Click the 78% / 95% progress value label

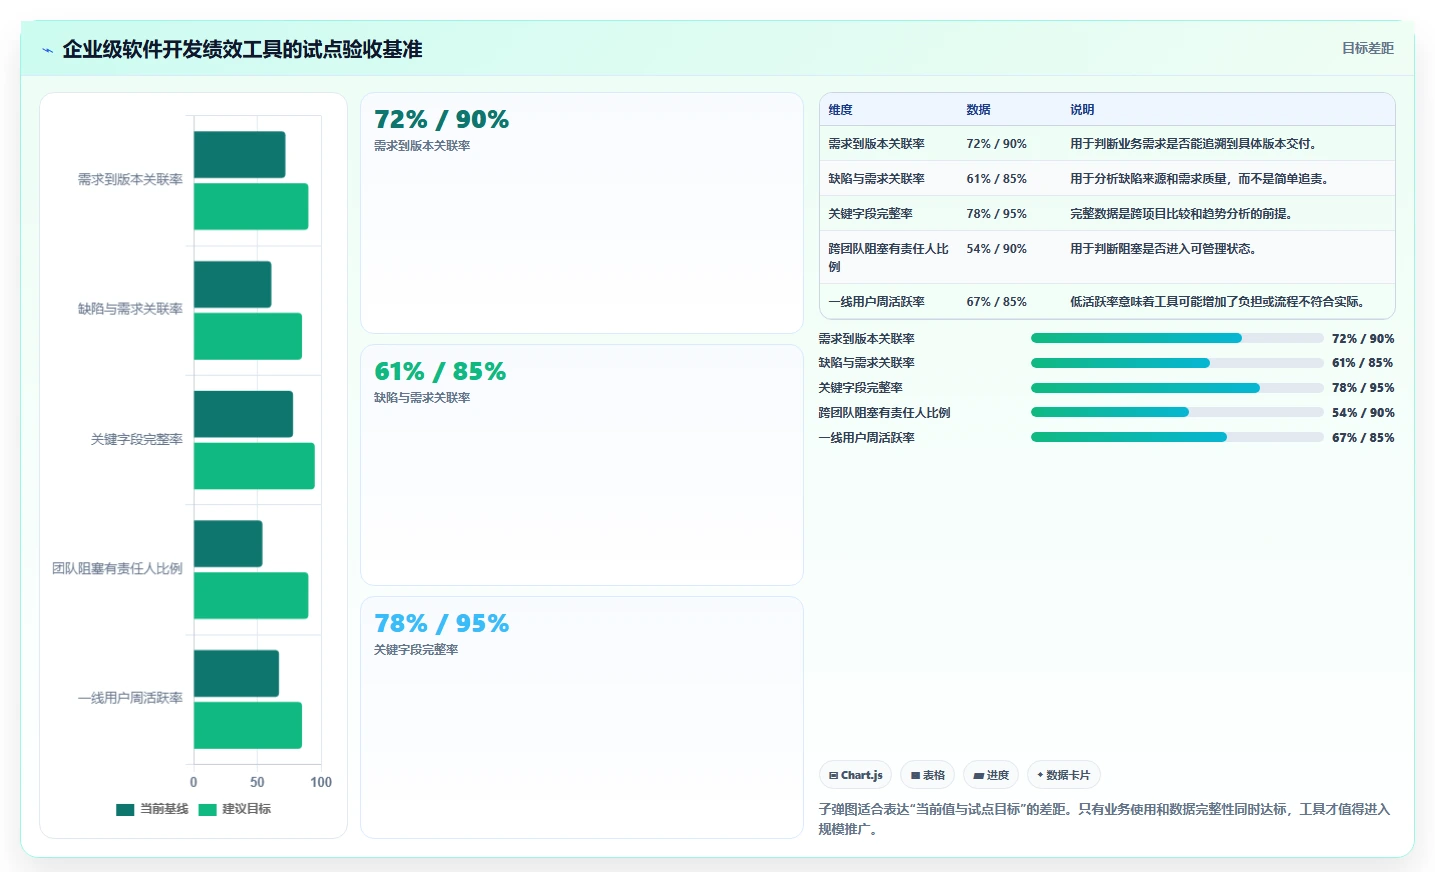point(1363,388)
